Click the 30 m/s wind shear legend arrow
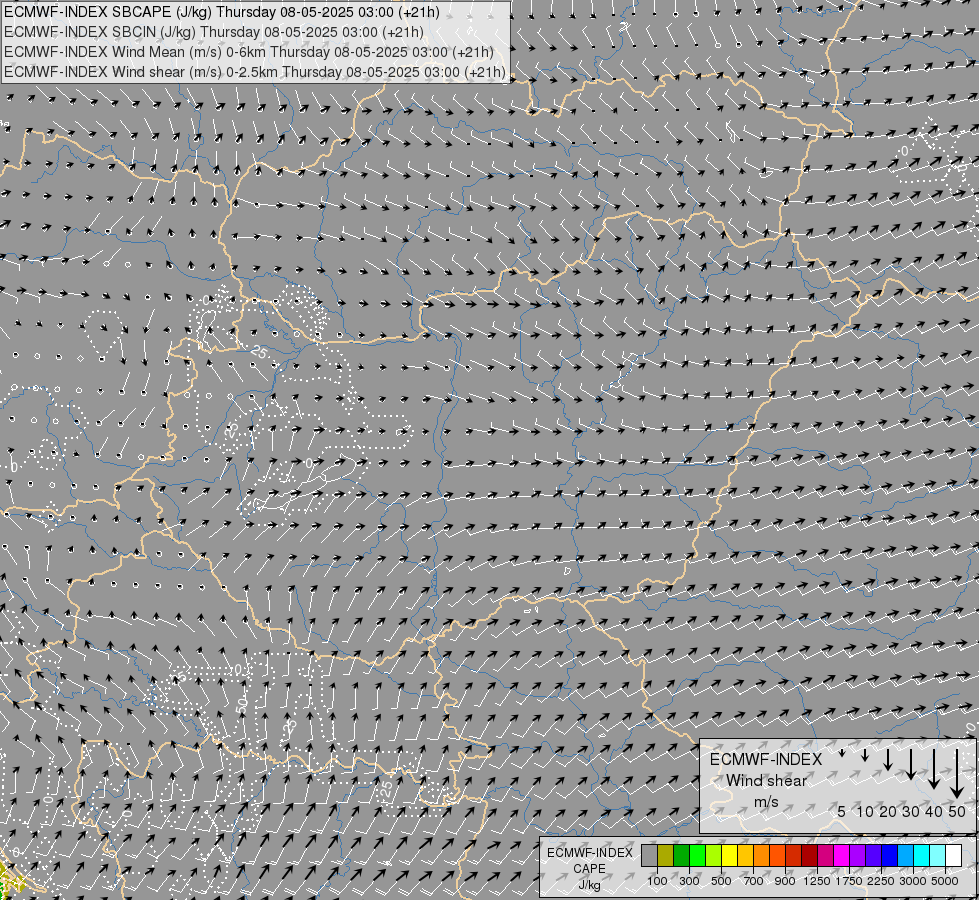The width and height of the screenshot is (979, 900). (911, 764)
